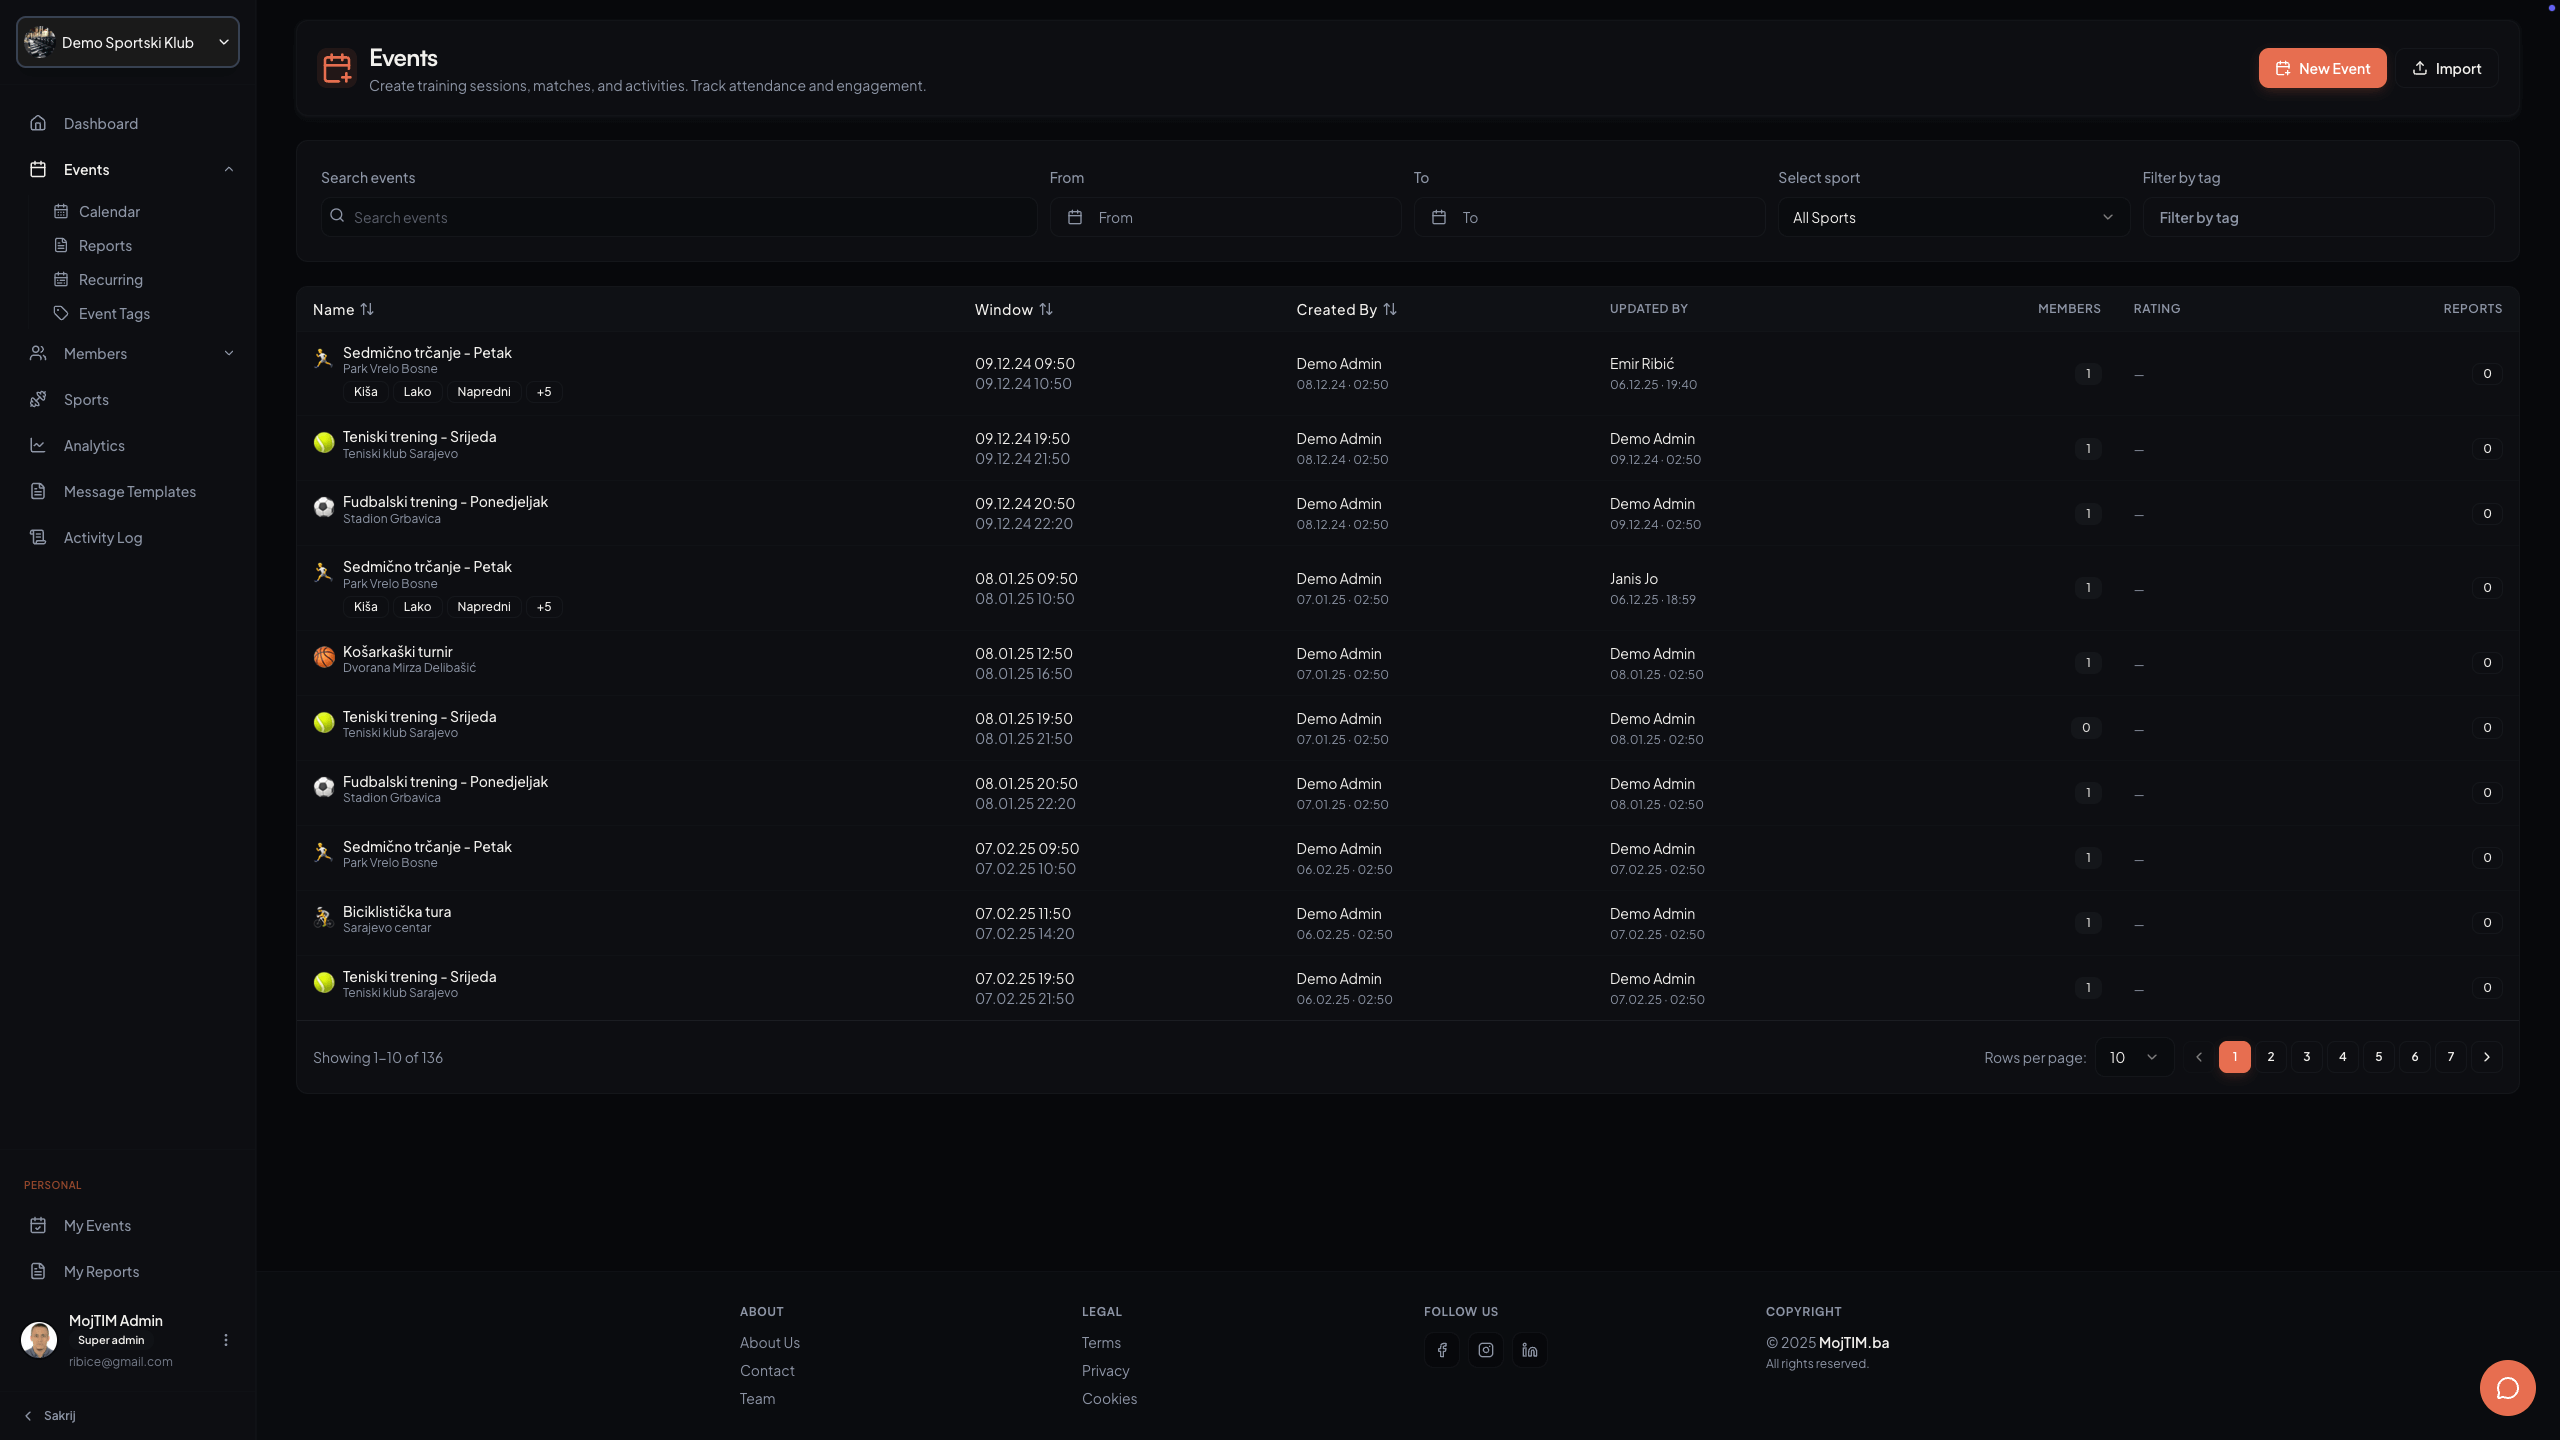This screenshot has width=2560, height=1440.
Task: Open the chat support bubble icon
Action: click(x=2507, y=1388)
